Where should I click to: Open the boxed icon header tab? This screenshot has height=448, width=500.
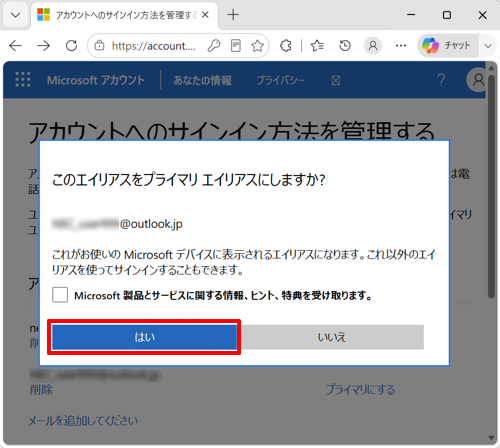[336, 80]
